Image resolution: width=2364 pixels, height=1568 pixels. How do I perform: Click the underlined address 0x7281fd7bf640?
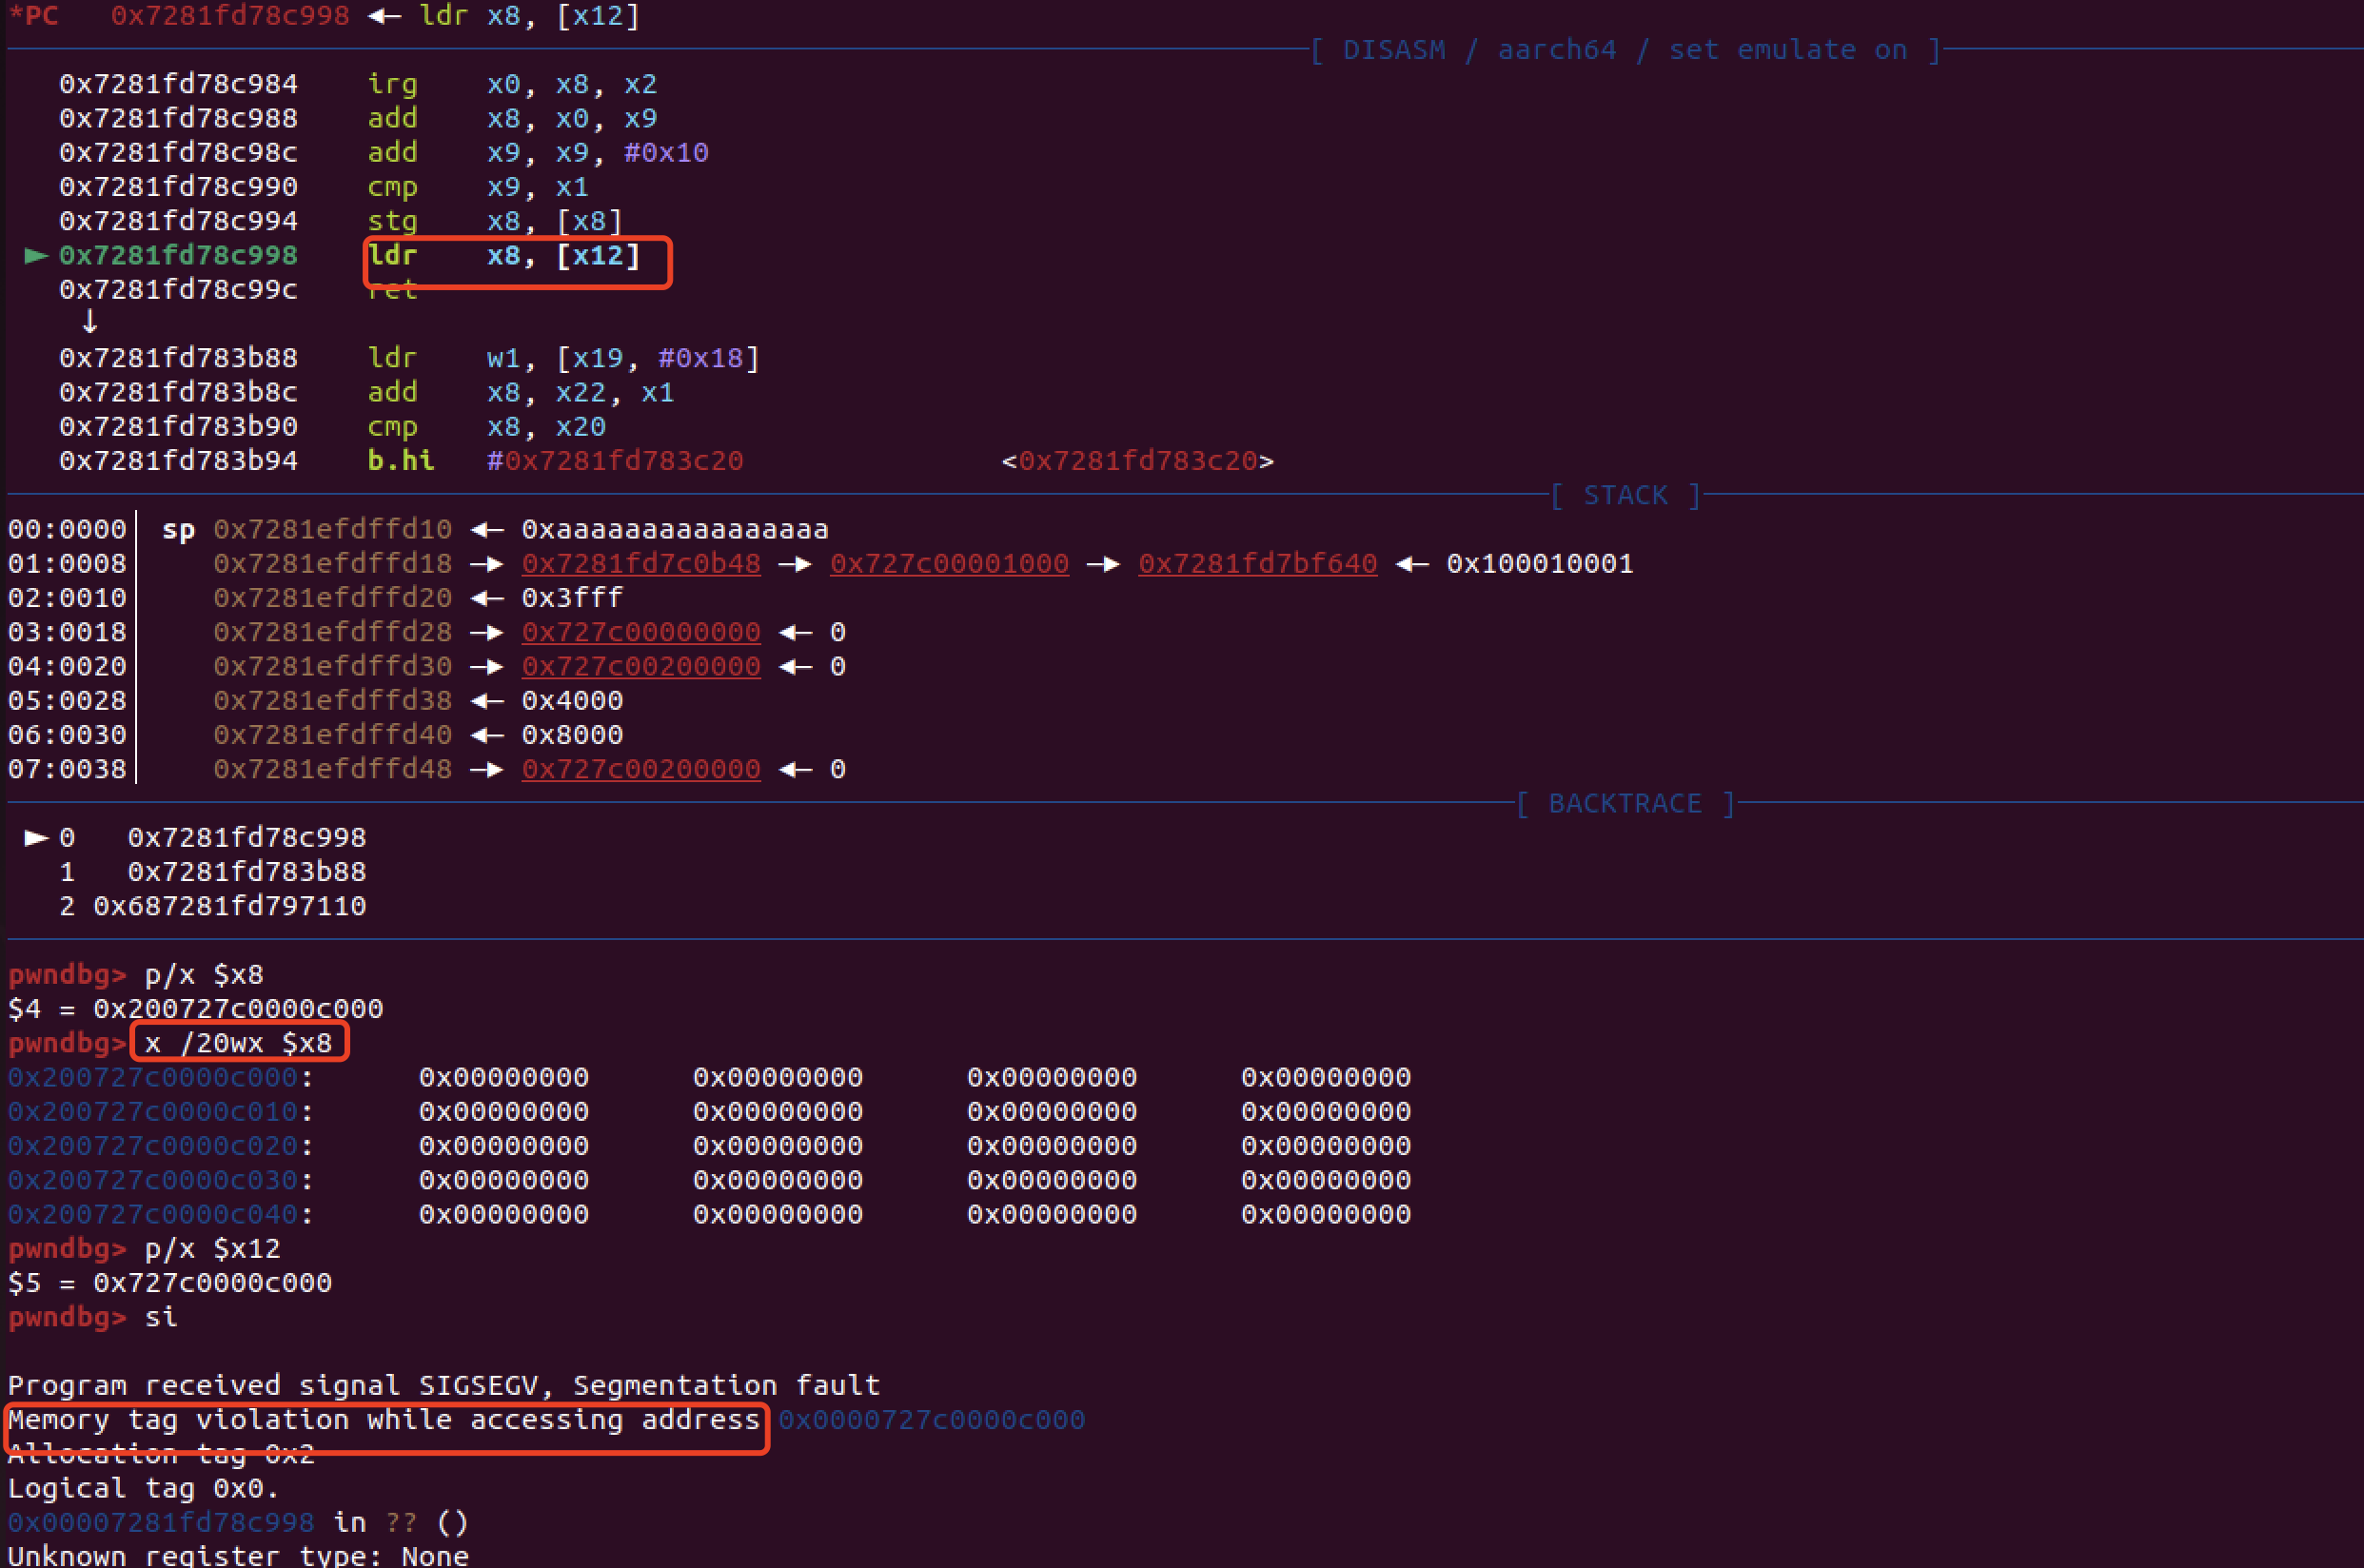pos(1257,564)
